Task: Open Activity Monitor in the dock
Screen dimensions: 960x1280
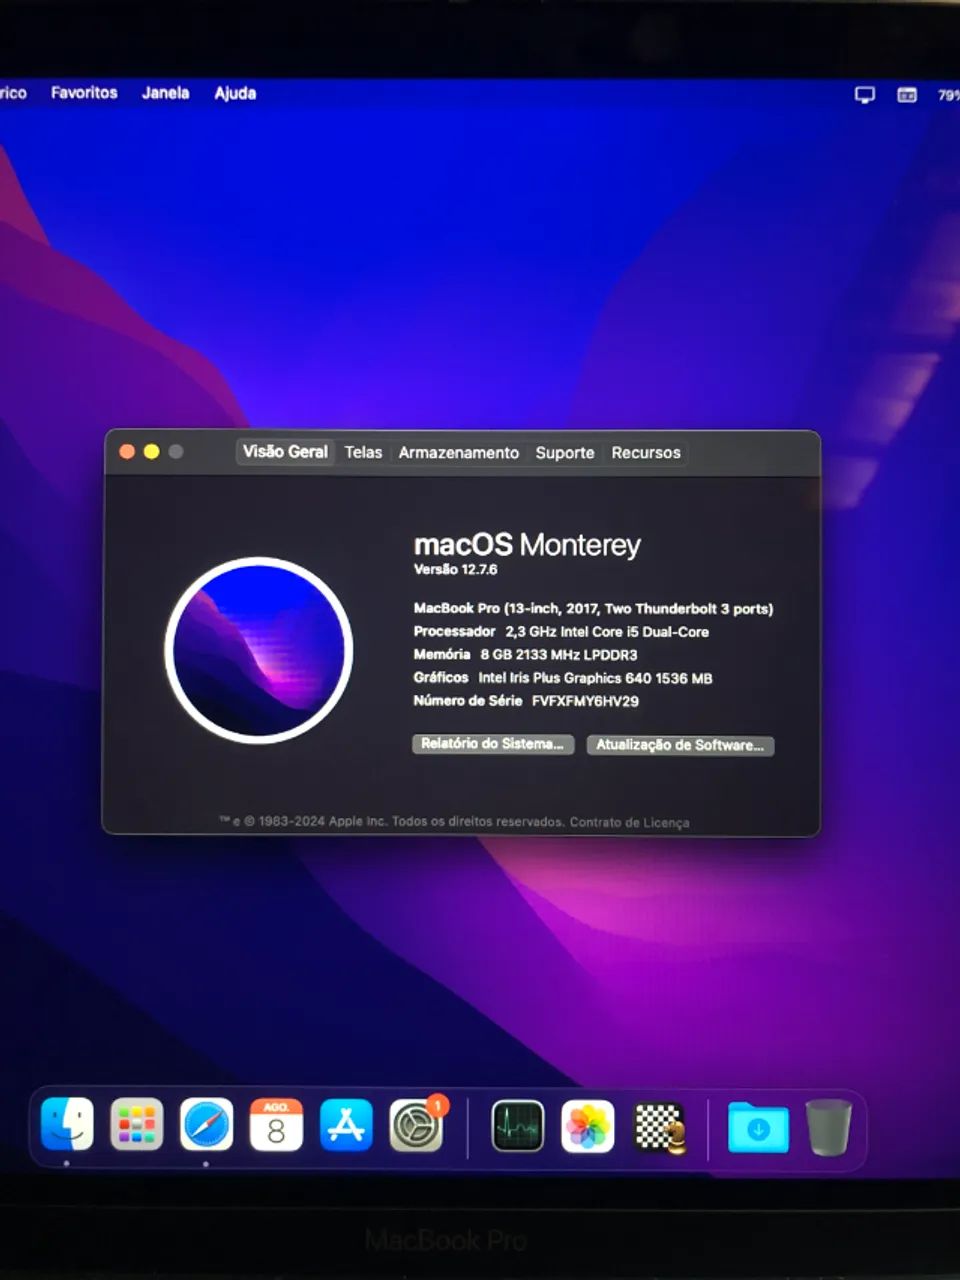Action: coord(518,1126)
